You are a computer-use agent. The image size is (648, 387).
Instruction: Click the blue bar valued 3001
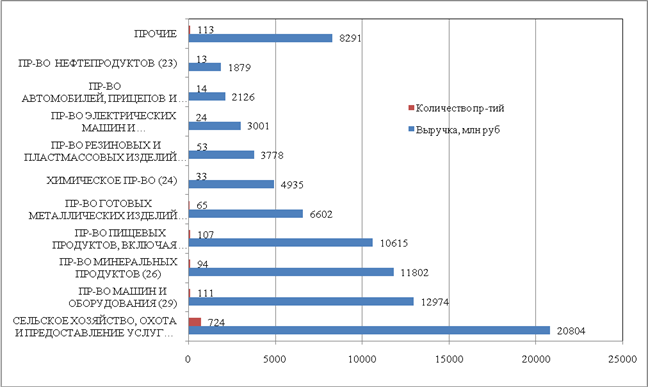point(214,126)
